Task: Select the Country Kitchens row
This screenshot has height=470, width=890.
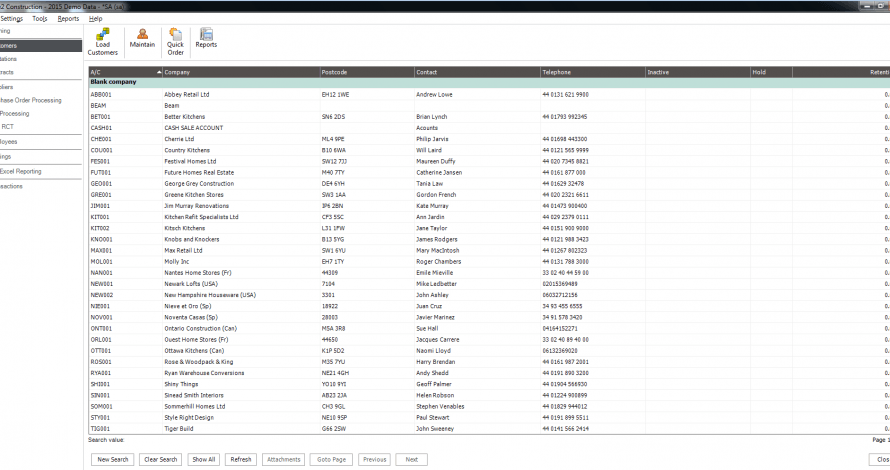Action: pyautogui.click(x=489, y=150)
